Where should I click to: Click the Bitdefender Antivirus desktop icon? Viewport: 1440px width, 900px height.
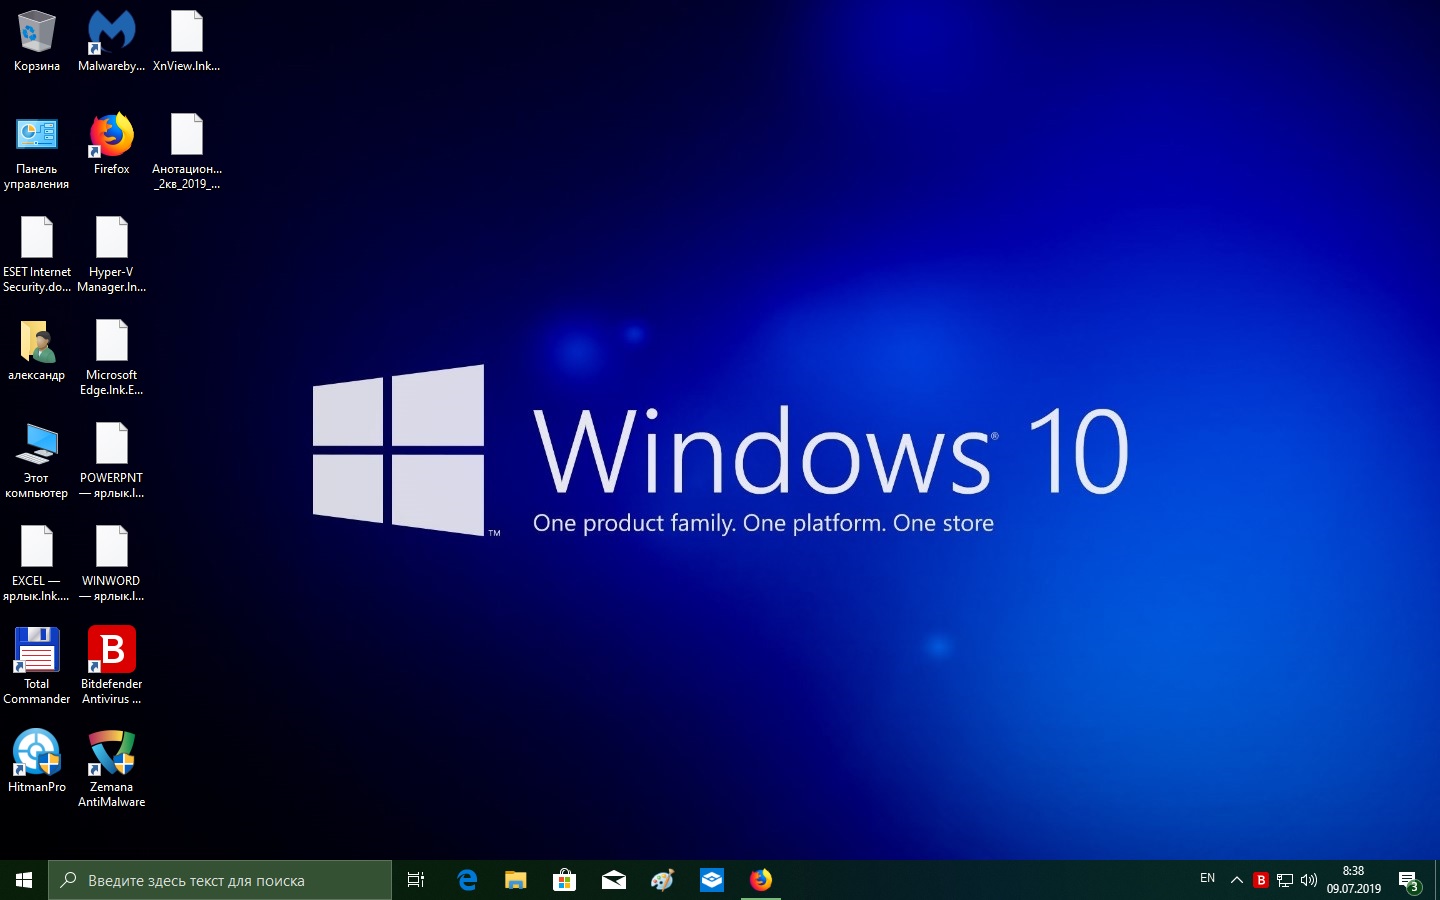(x=111, y=650)
